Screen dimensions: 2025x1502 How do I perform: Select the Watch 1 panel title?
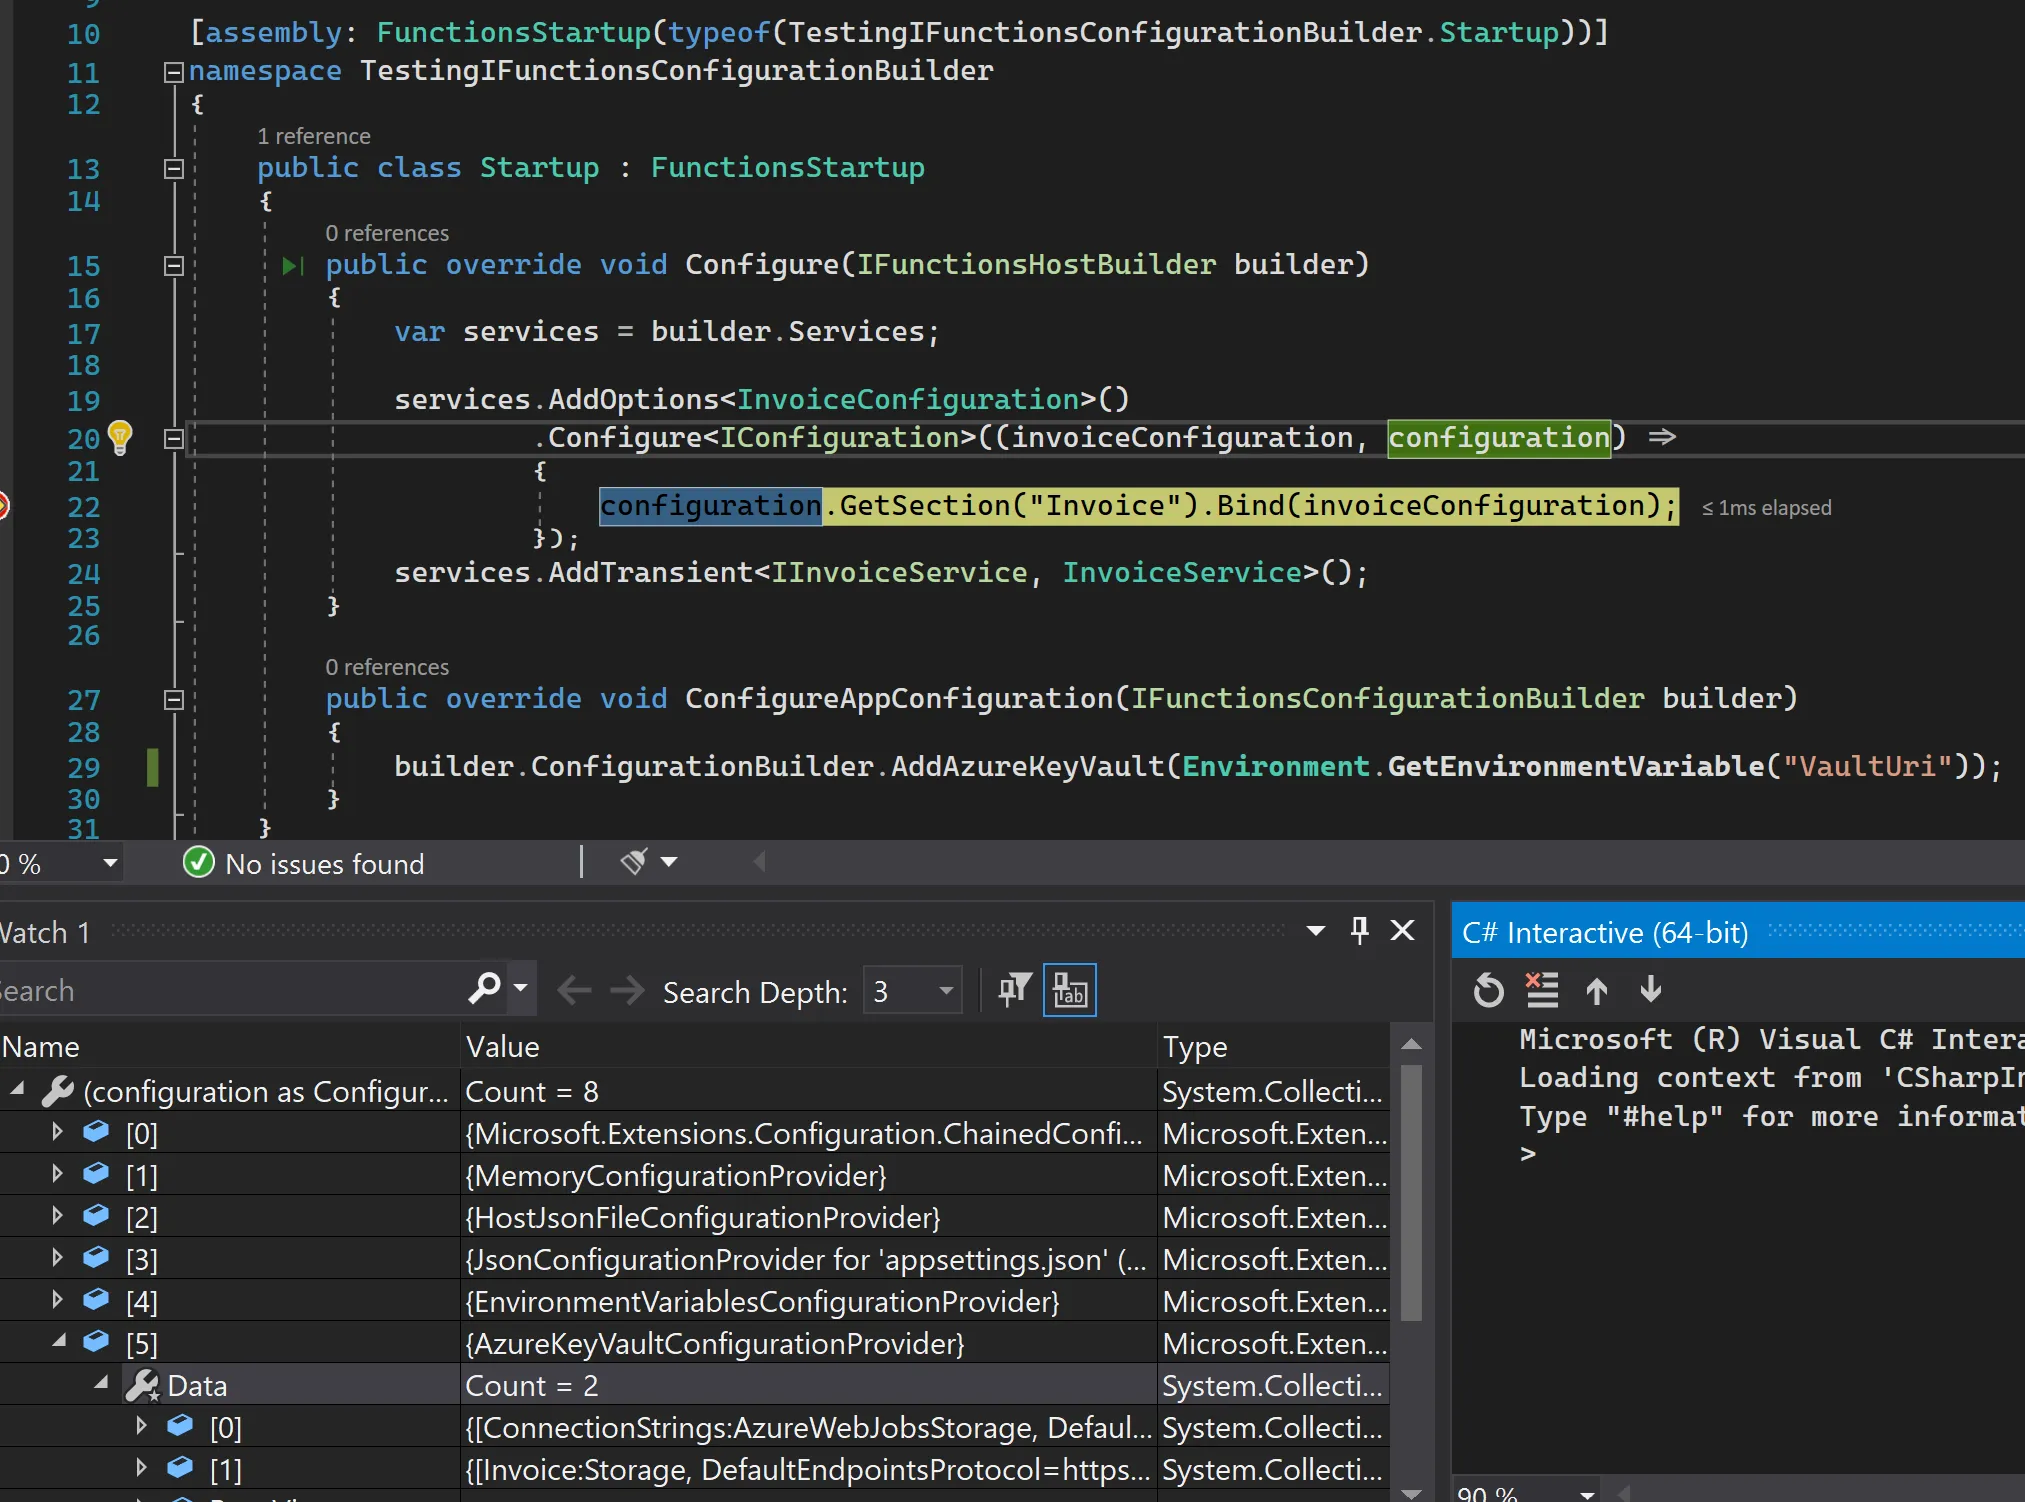(45, 931)
